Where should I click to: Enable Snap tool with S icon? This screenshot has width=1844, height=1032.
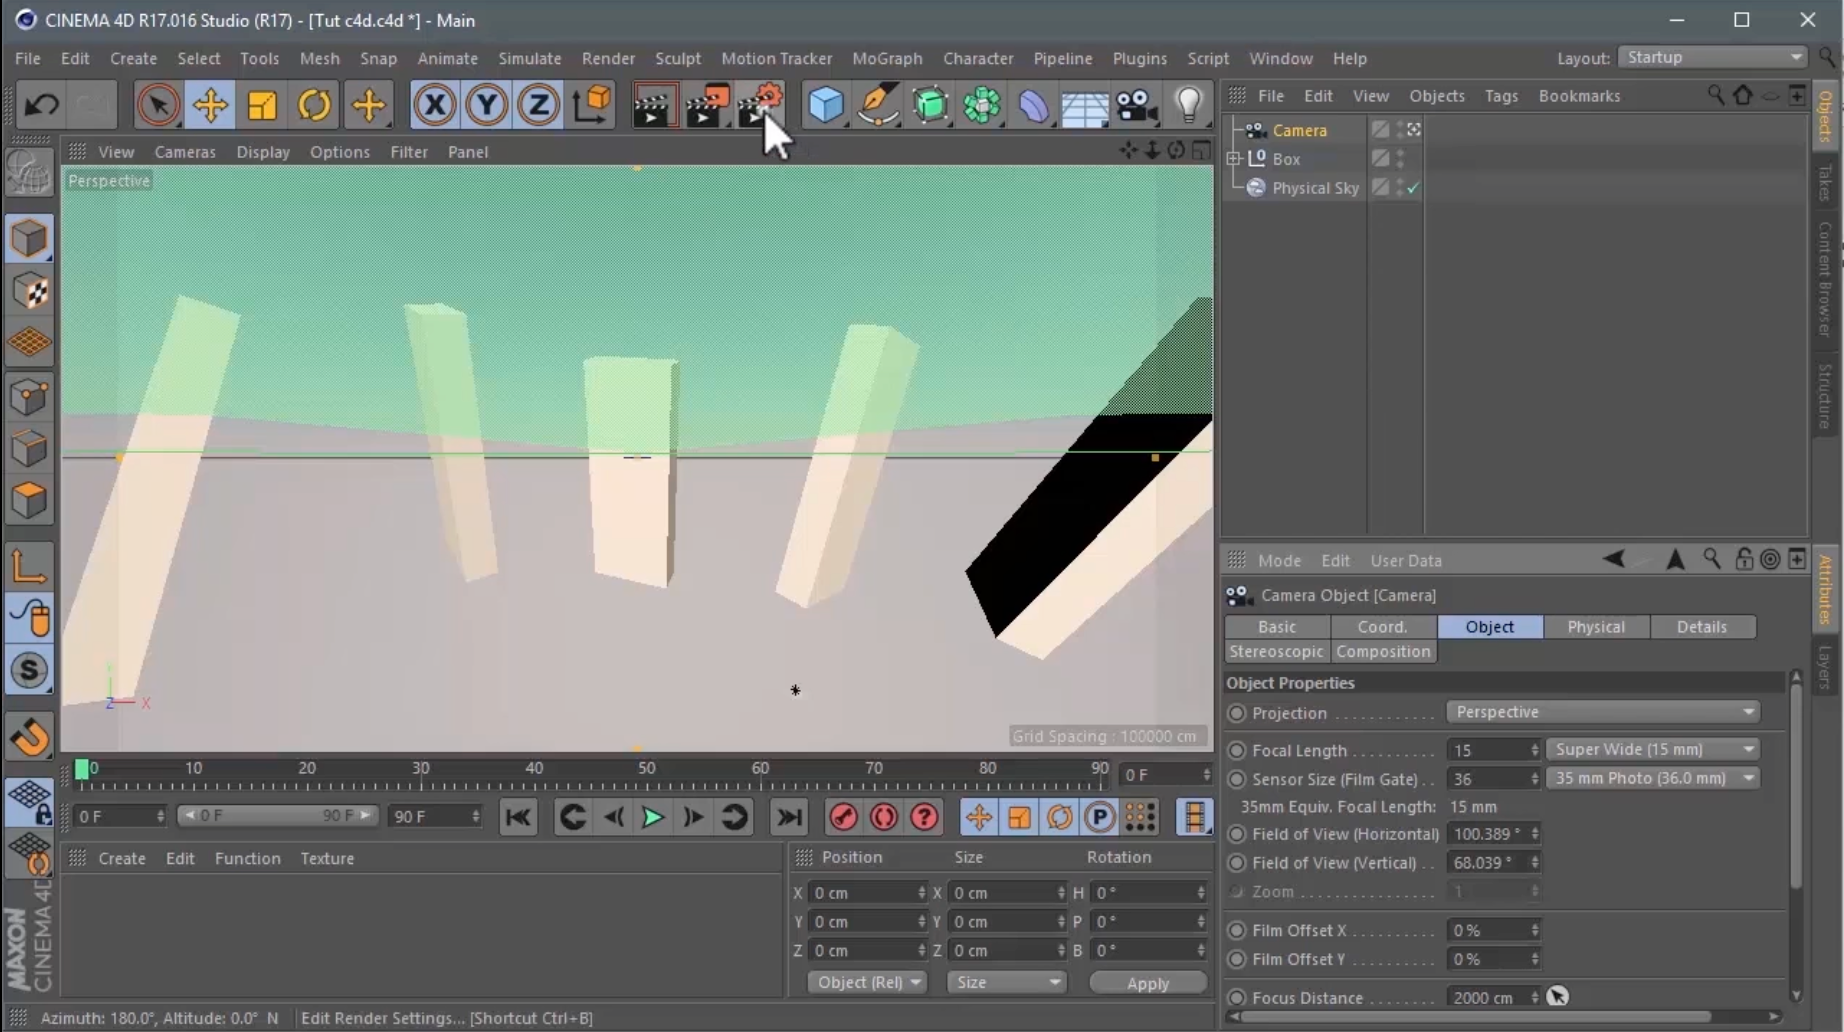tap(29, 670)
